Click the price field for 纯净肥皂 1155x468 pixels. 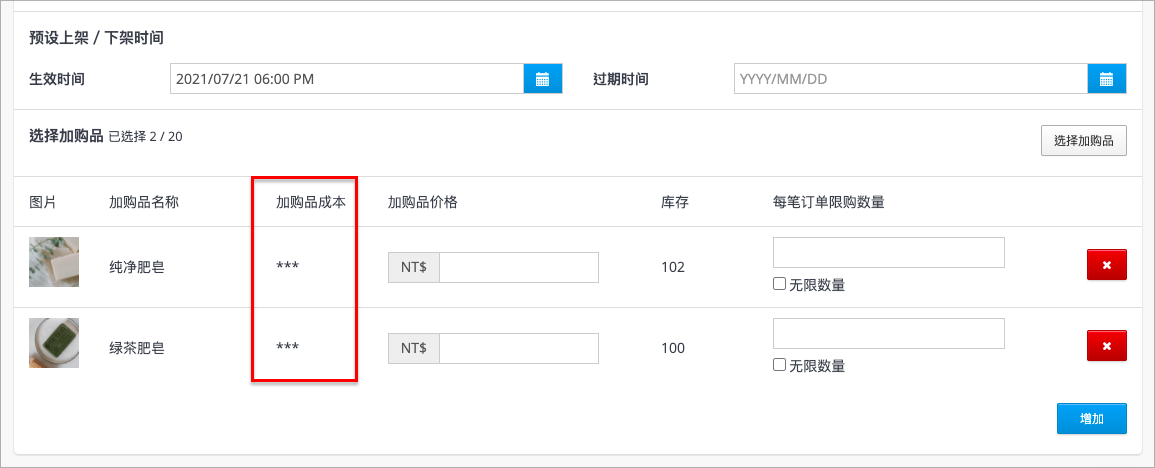pos(519,268)
